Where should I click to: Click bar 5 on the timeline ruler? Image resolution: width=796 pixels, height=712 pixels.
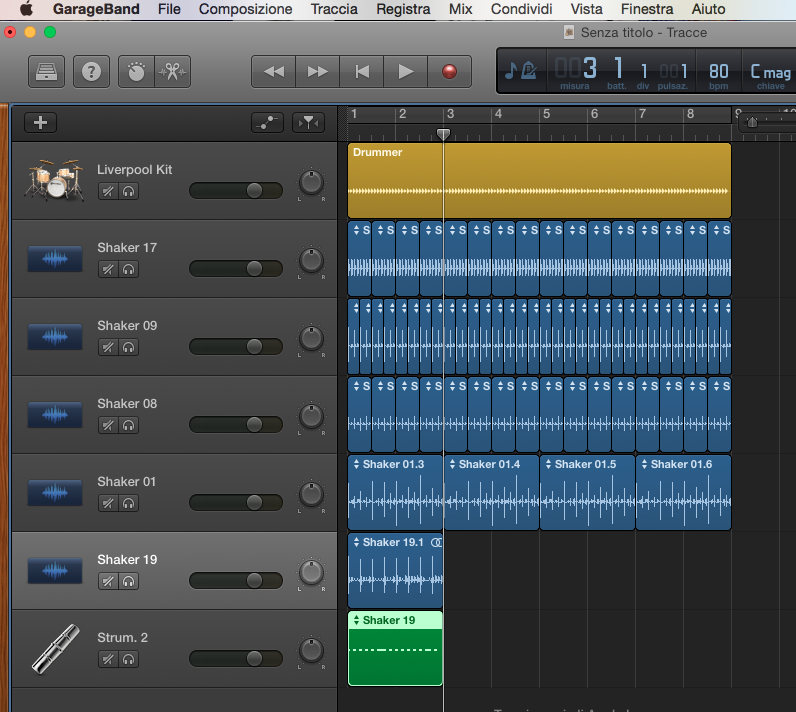[x=546, y=114]
